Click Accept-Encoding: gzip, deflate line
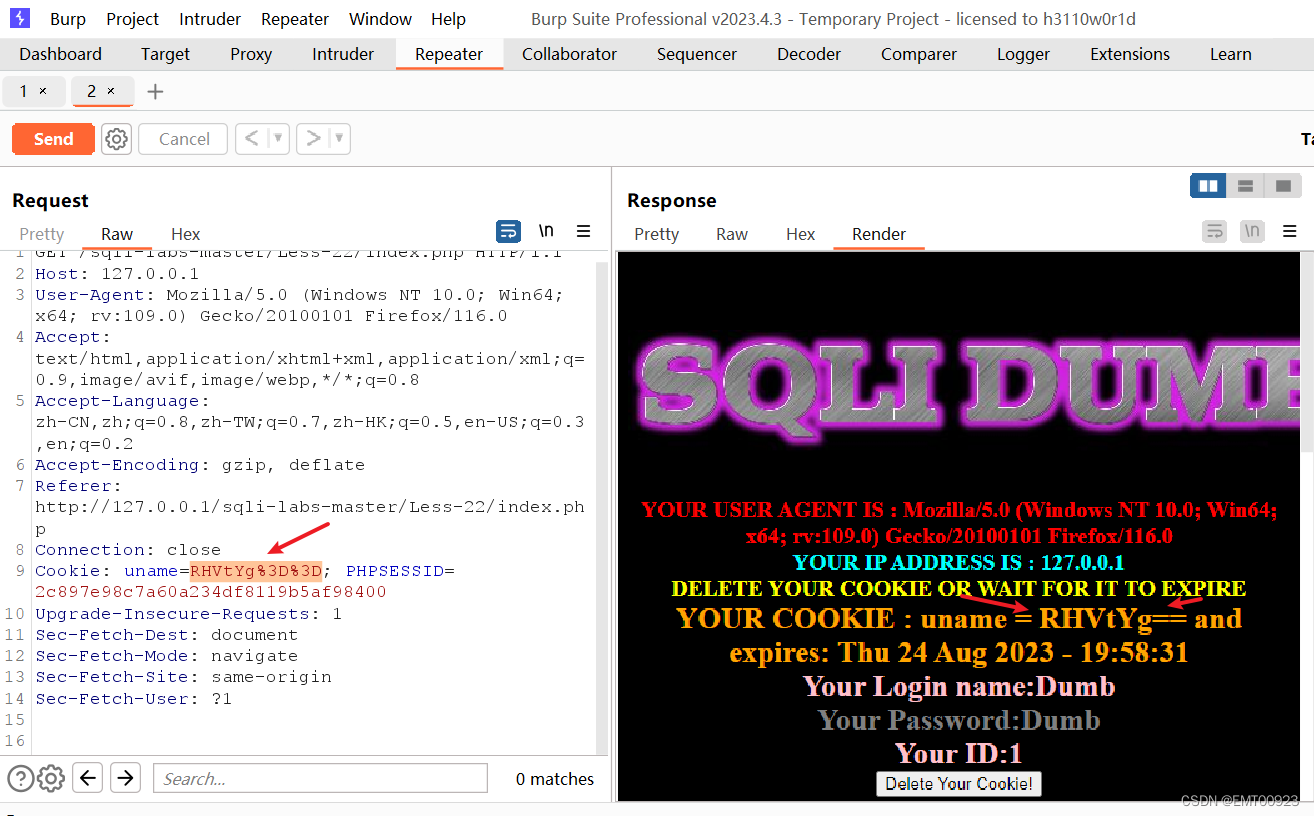The width and height of the screenshot is (1314, 816). click(x=200, y=465)
